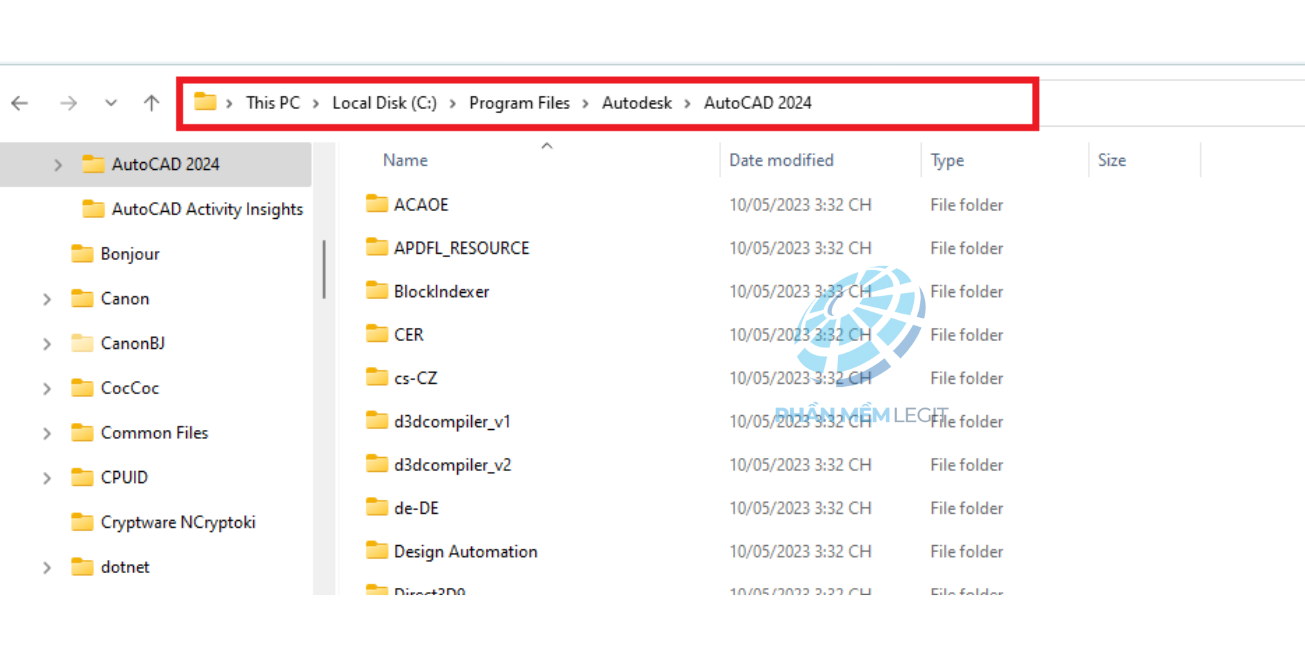The image size is (1305, 656).
Task: Select This PC in address path
Action: tap(273, 103)
